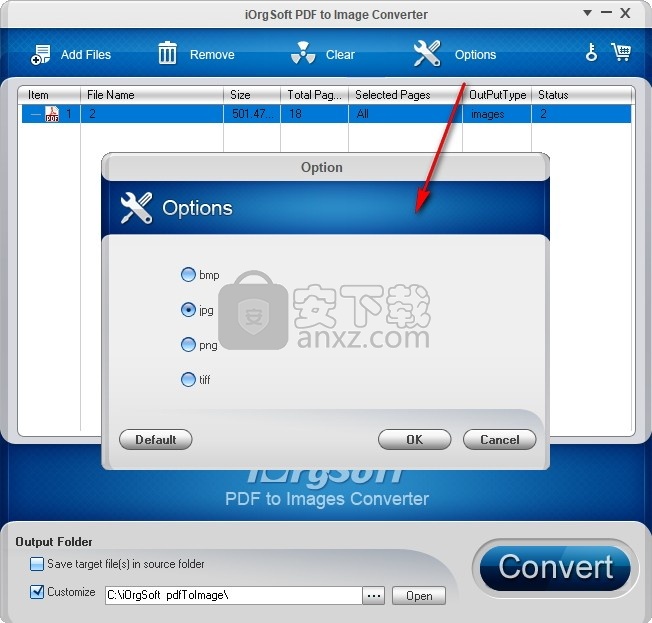Click the Remove label in toolbar
The width and height of the screenshot is (652, 623).
212,54
